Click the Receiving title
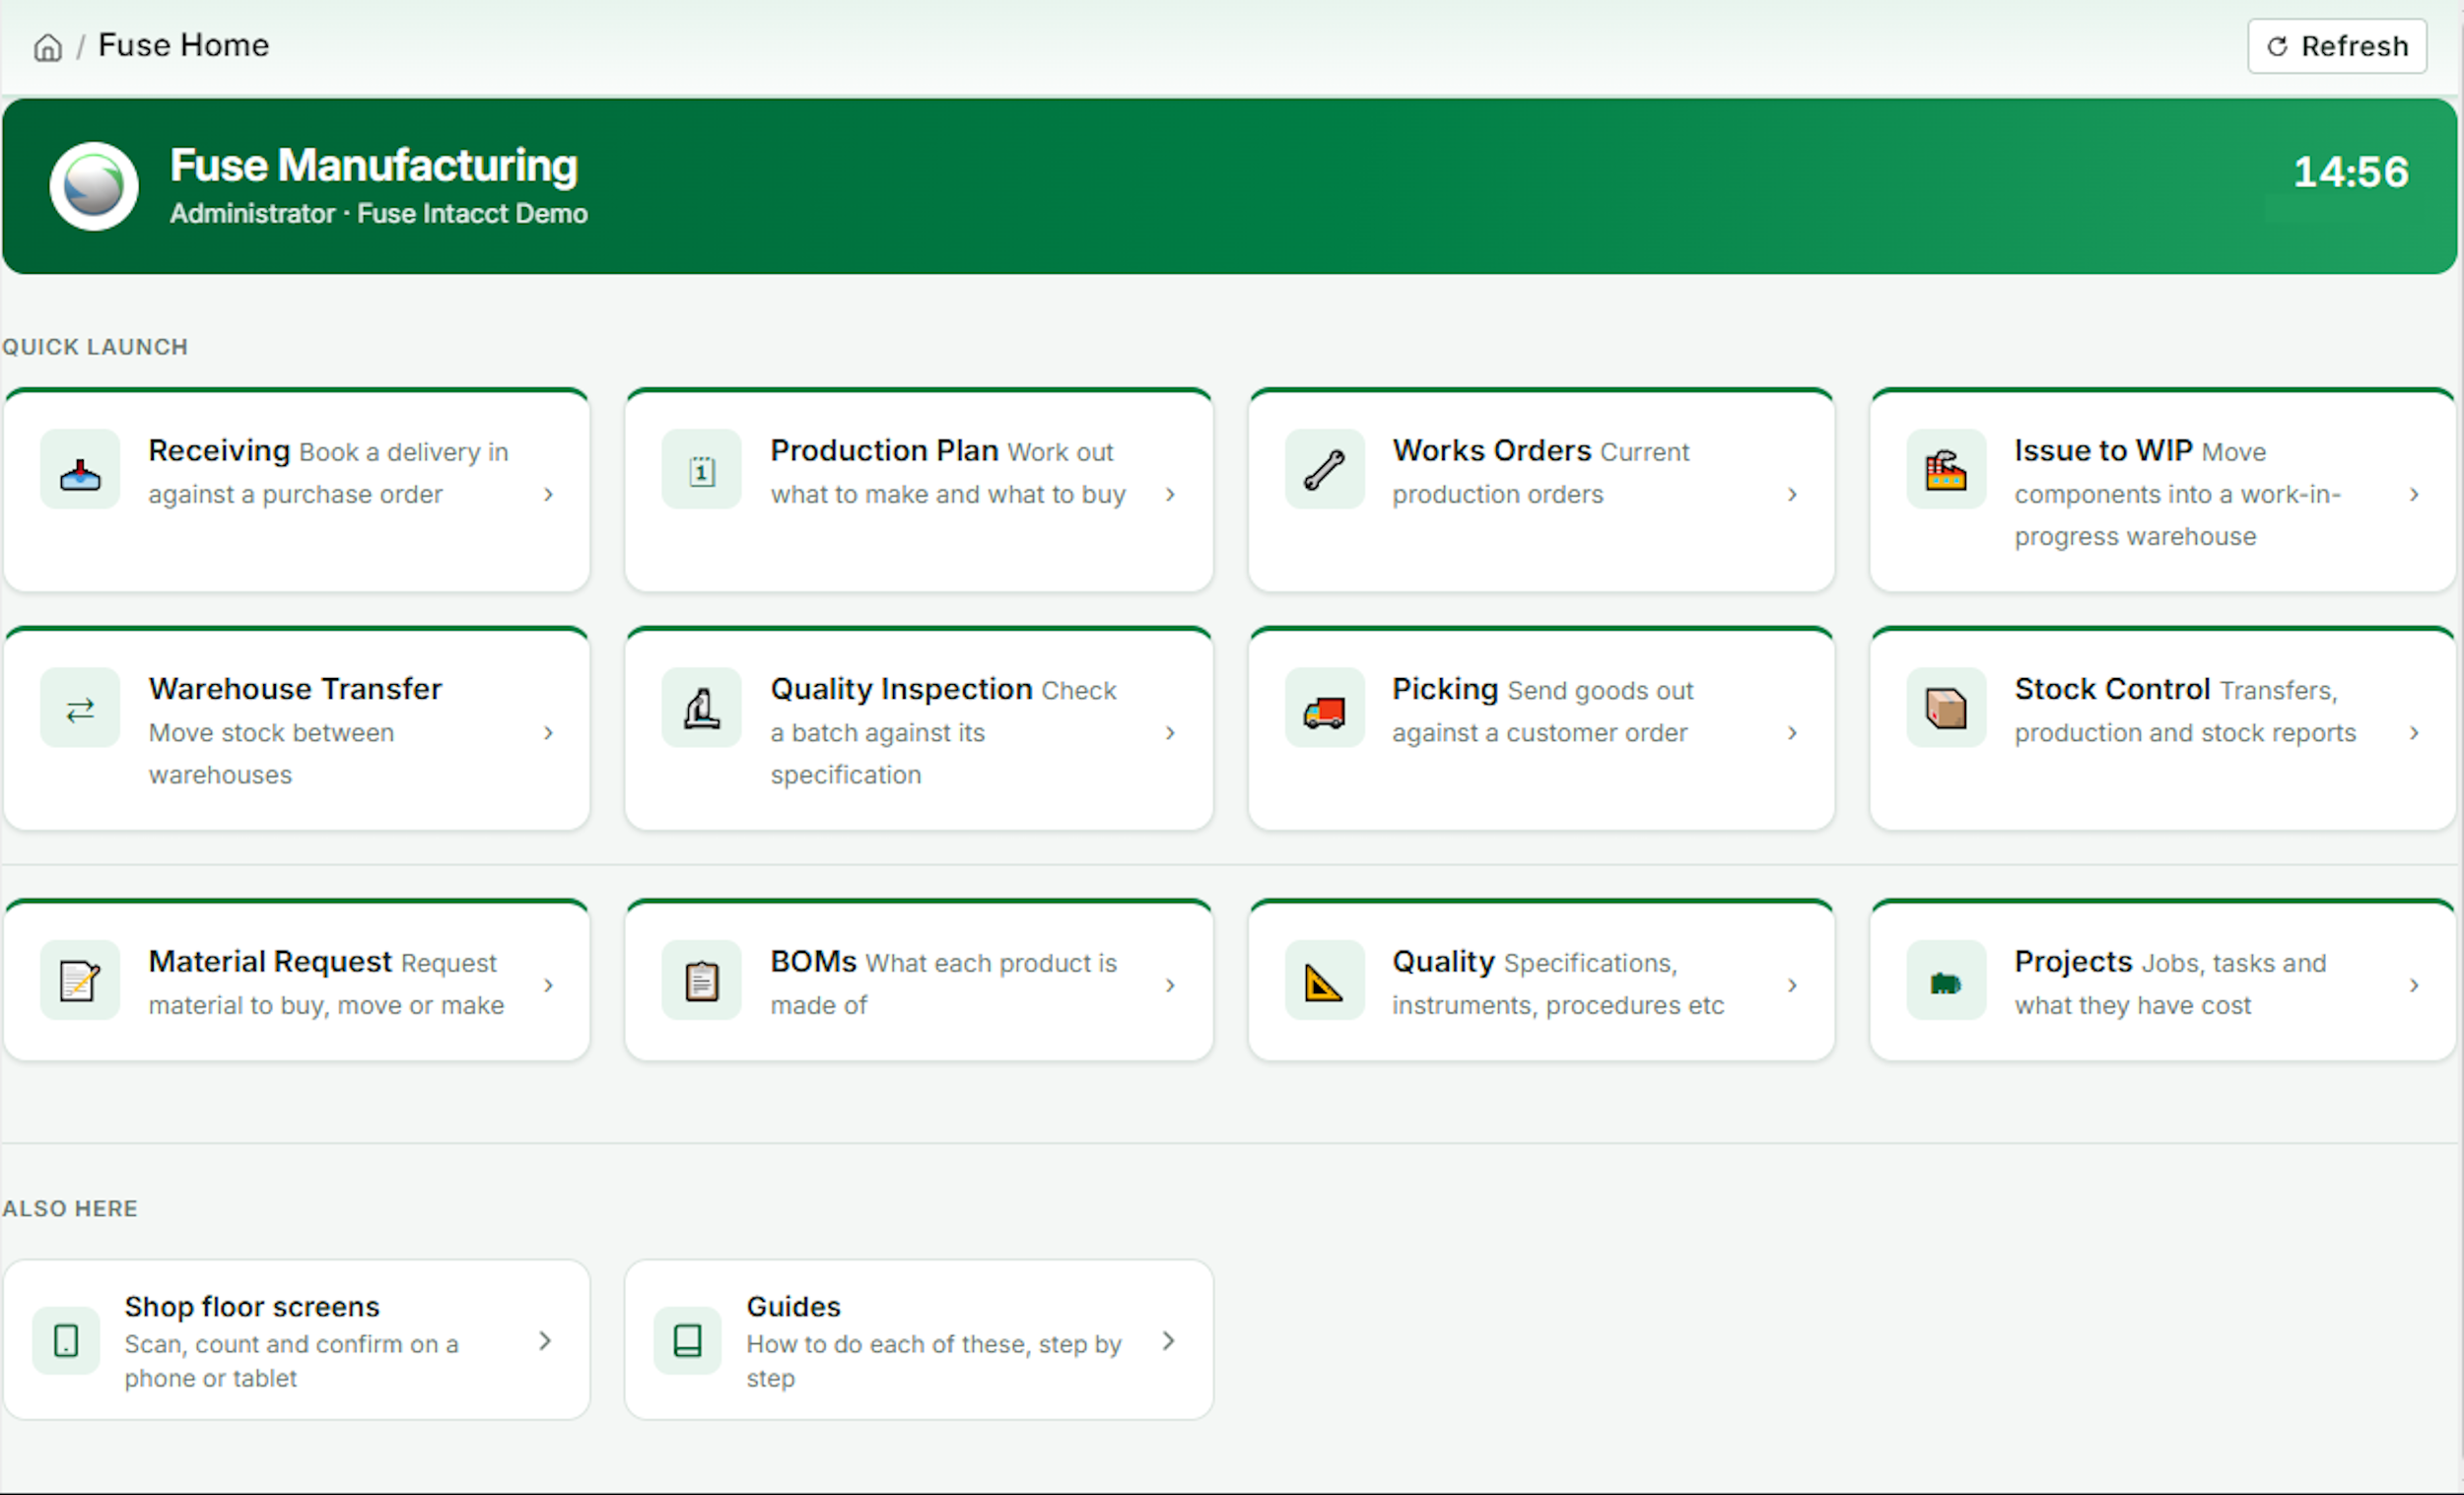2464x1495 pixels. pyautogui.click(x=219, y=451)
